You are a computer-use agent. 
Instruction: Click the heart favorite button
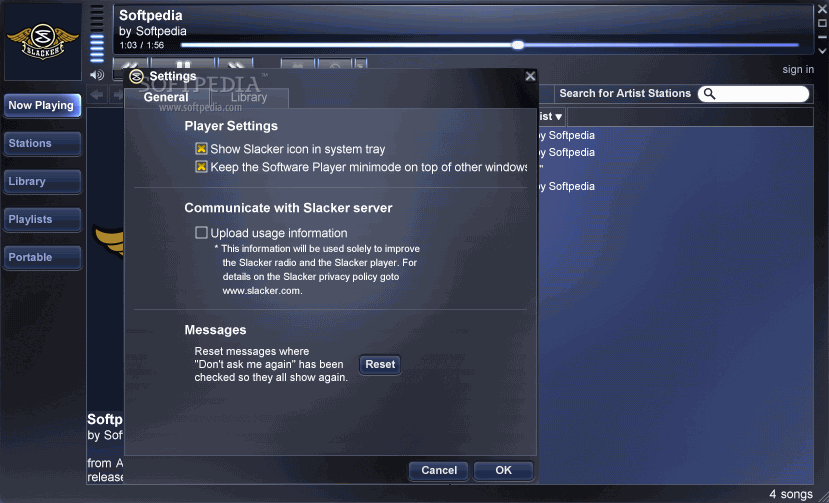pyautogui.click(x=298, y=64)
